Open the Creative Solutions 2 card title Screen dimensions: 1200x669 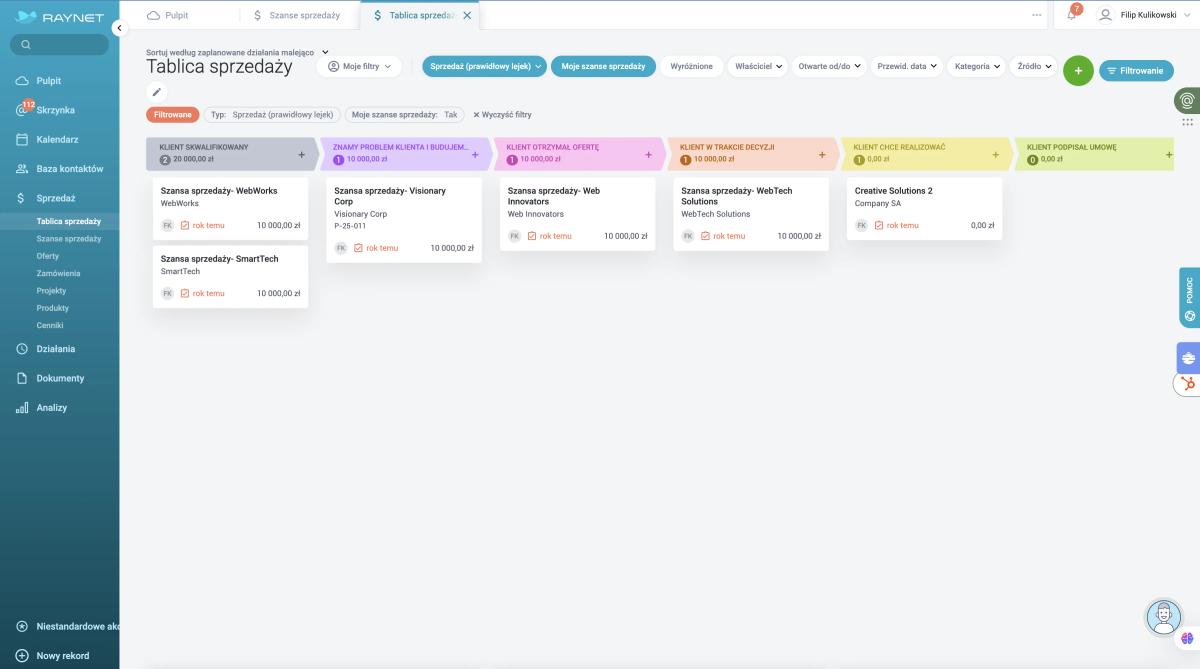point(893,191)
